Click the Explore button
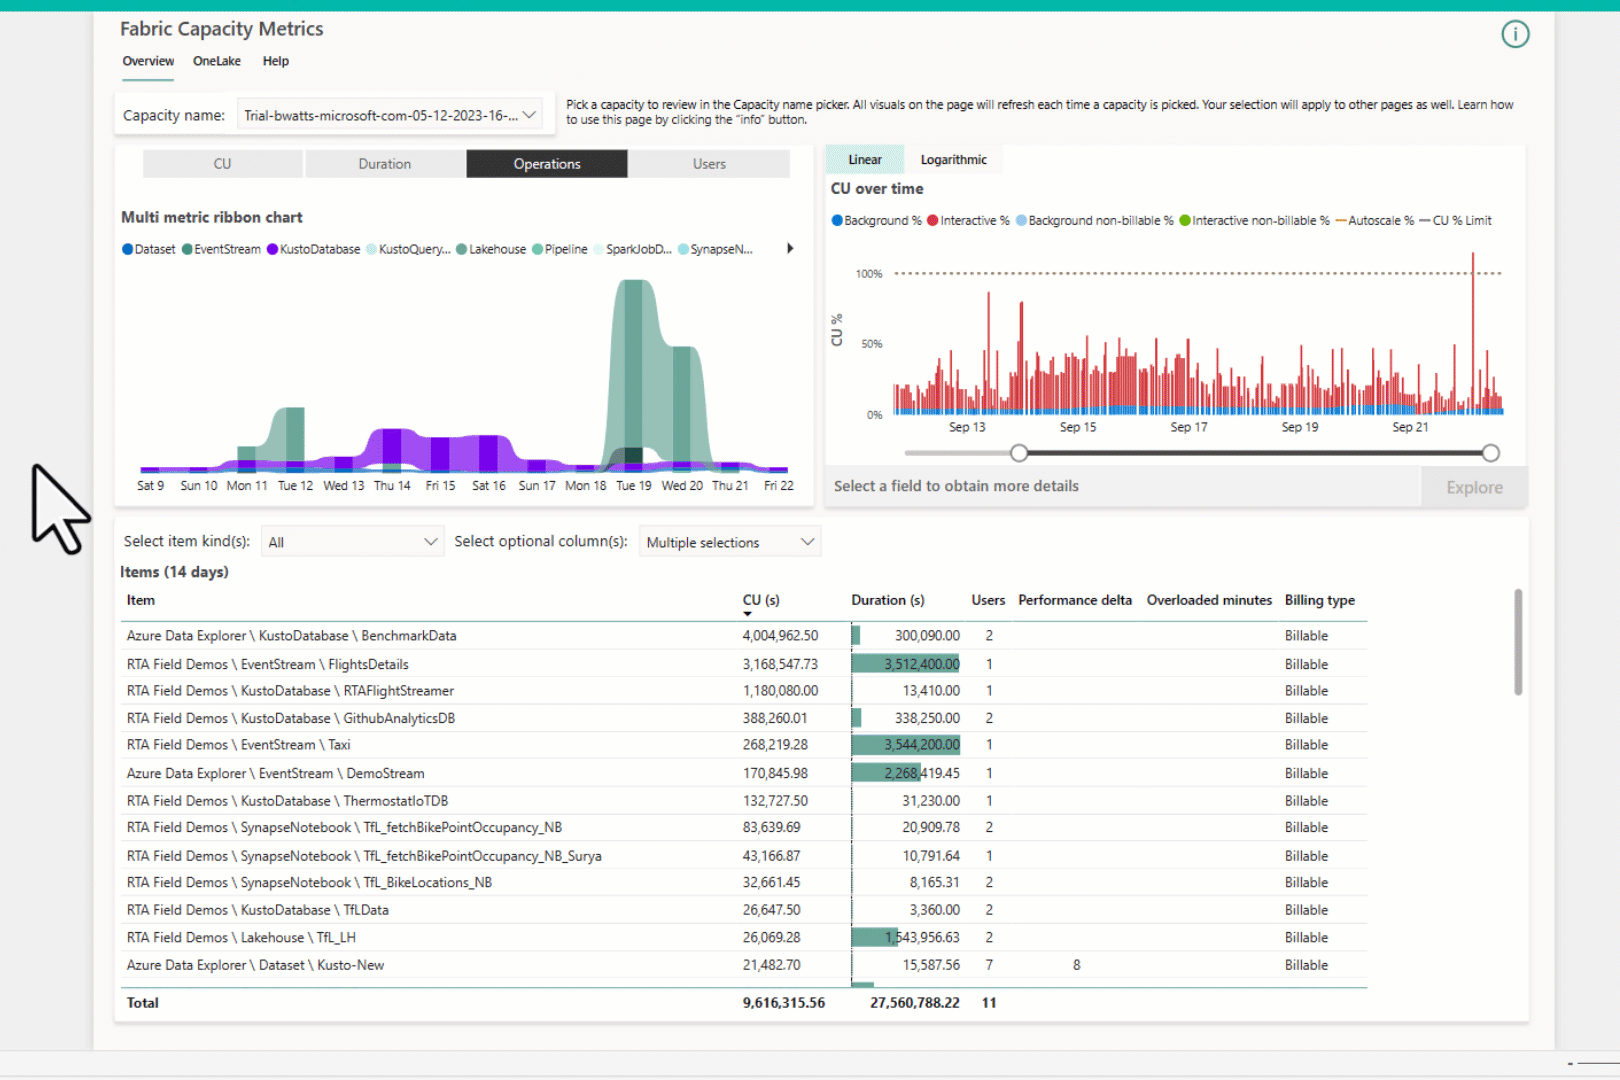The width and height of the screenshot is (1620, 1080). [1474, 488]
